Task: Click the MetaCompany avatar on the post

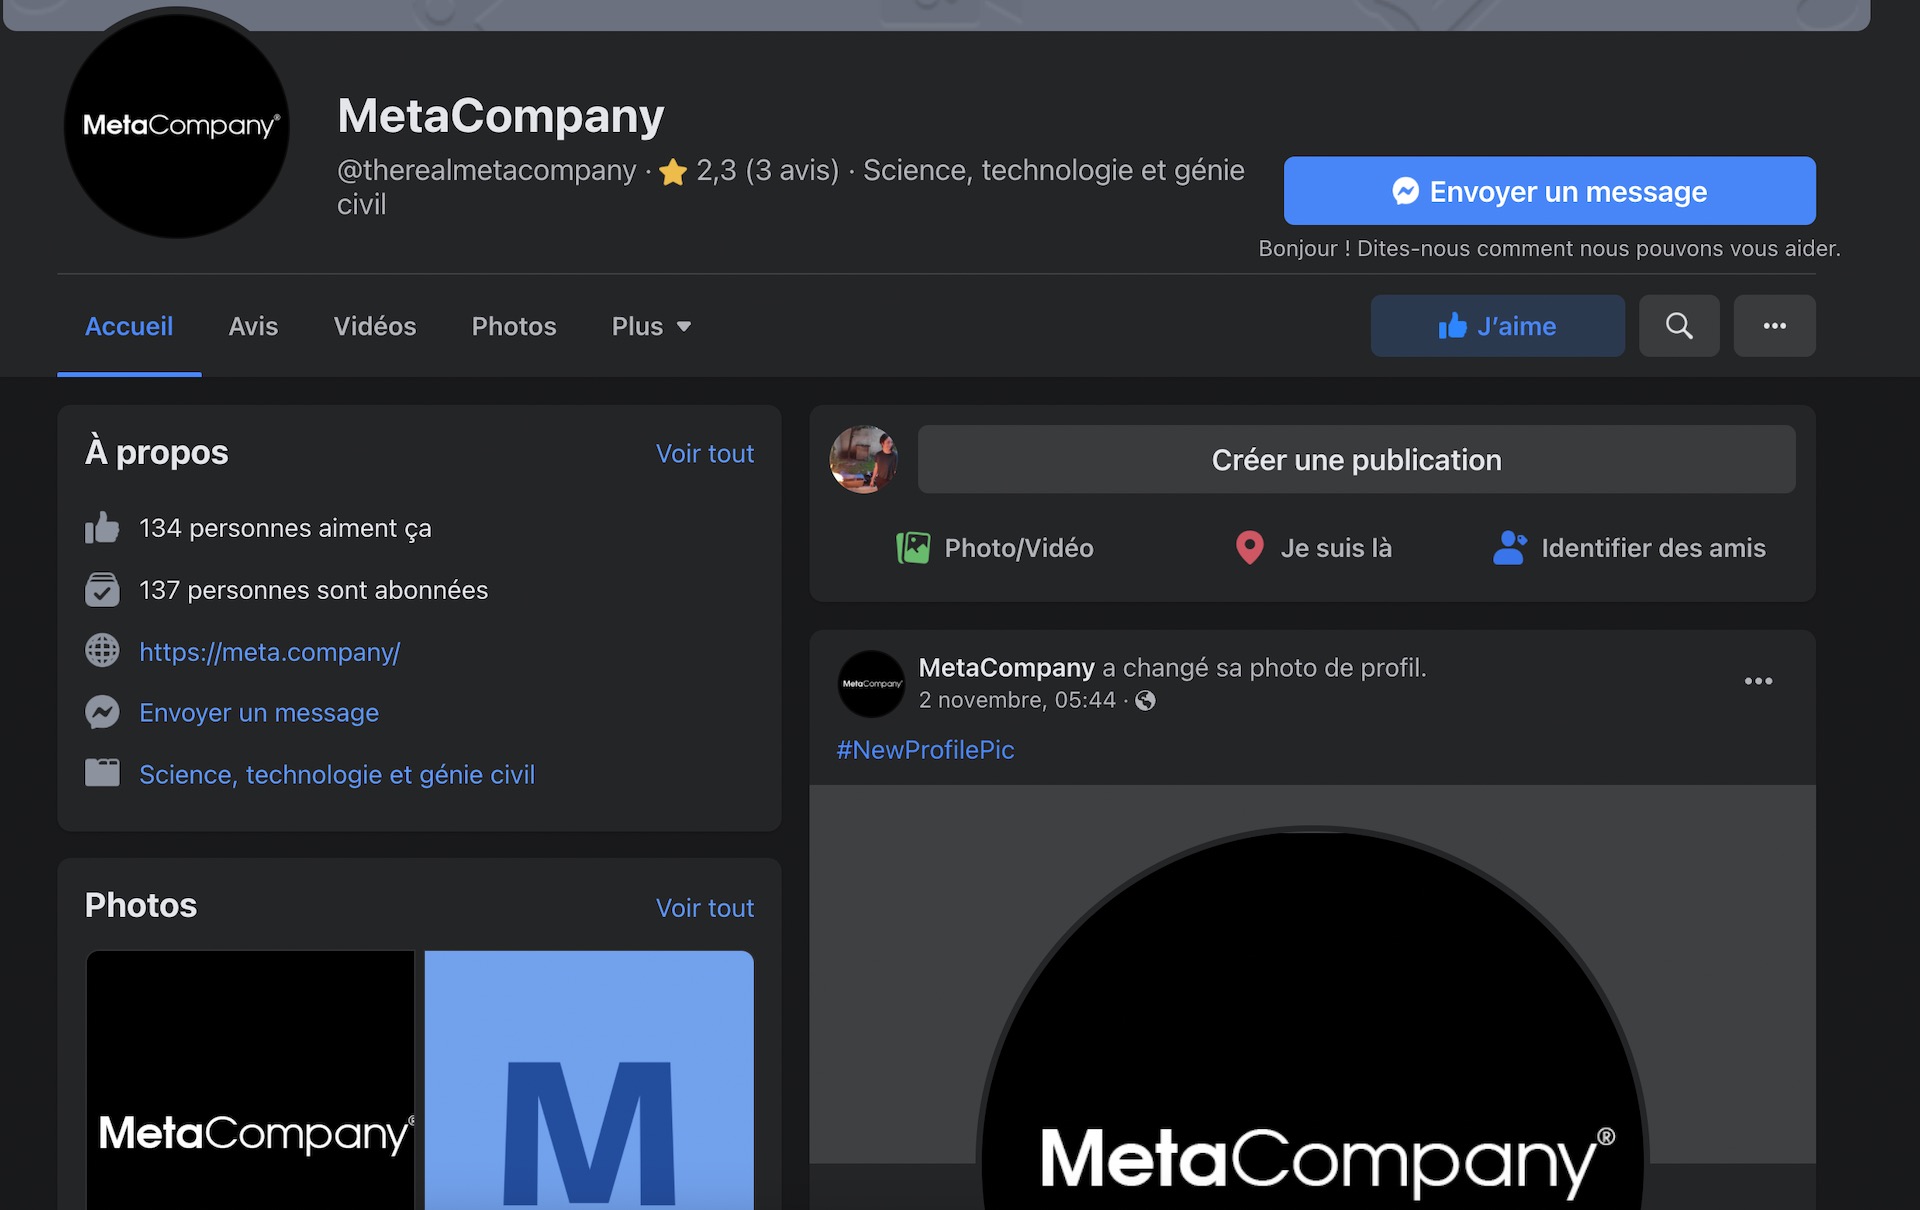Action: tap(871, 684)
